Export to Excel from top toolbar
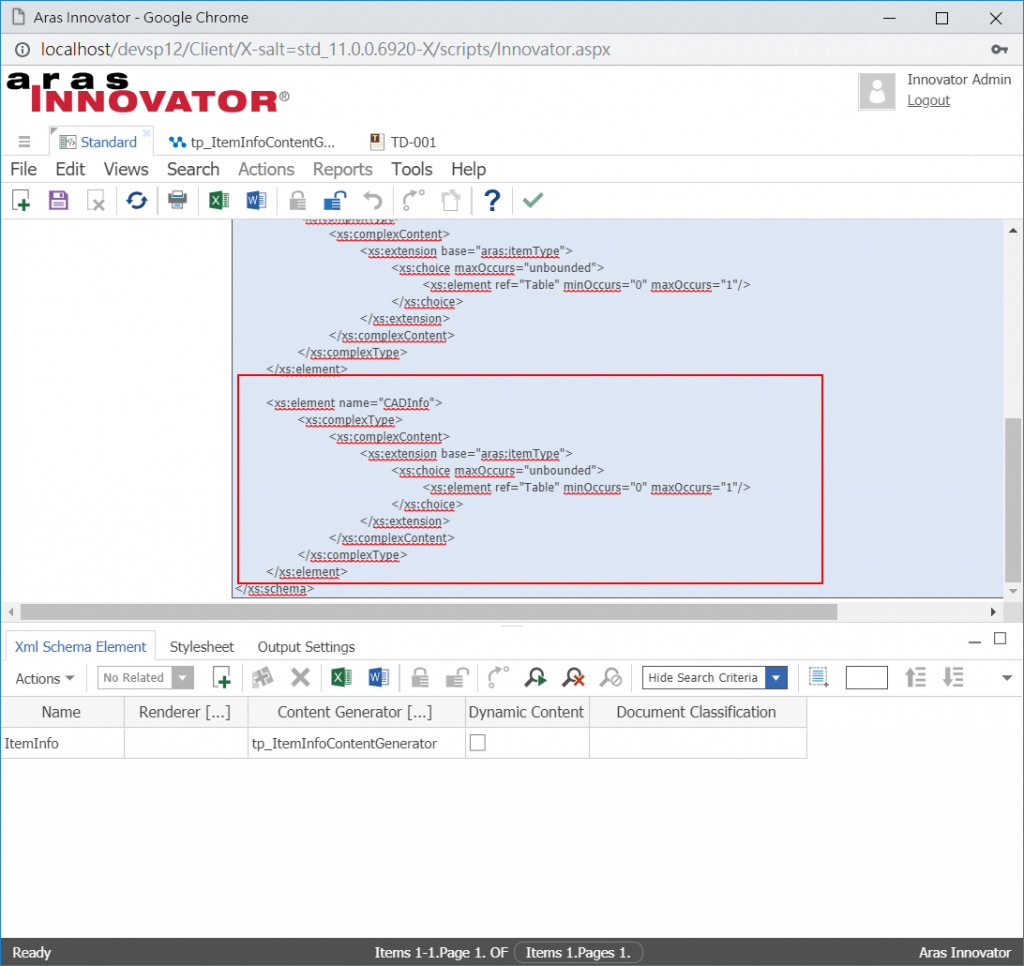1024x966 pixels. (219, 200)
